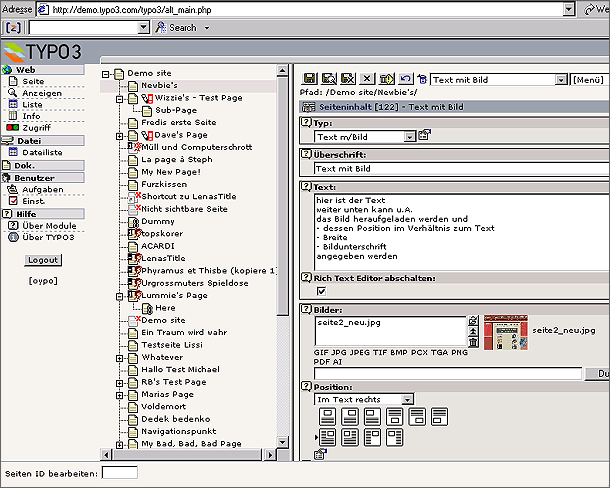
Task: Focus the Seiten ID bearbeiten input field
Action: tap(119, 473)
